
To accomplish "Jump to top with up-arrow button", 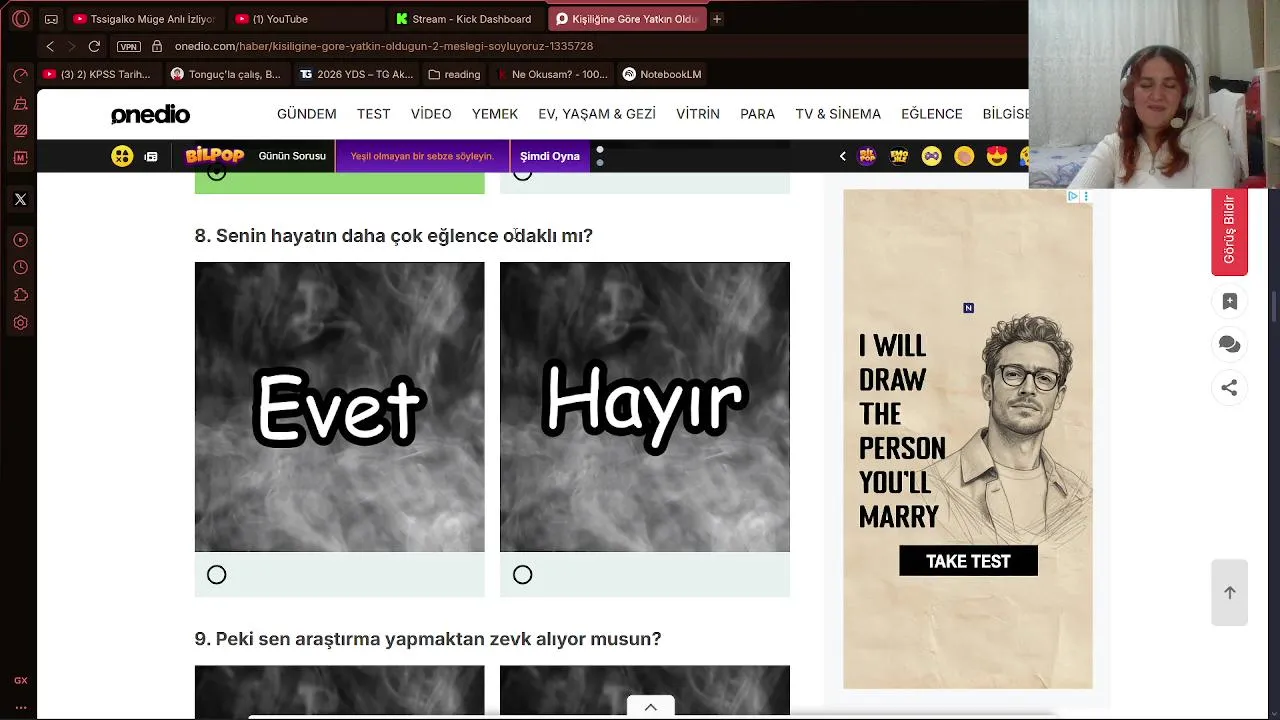I will point(1230,593).
